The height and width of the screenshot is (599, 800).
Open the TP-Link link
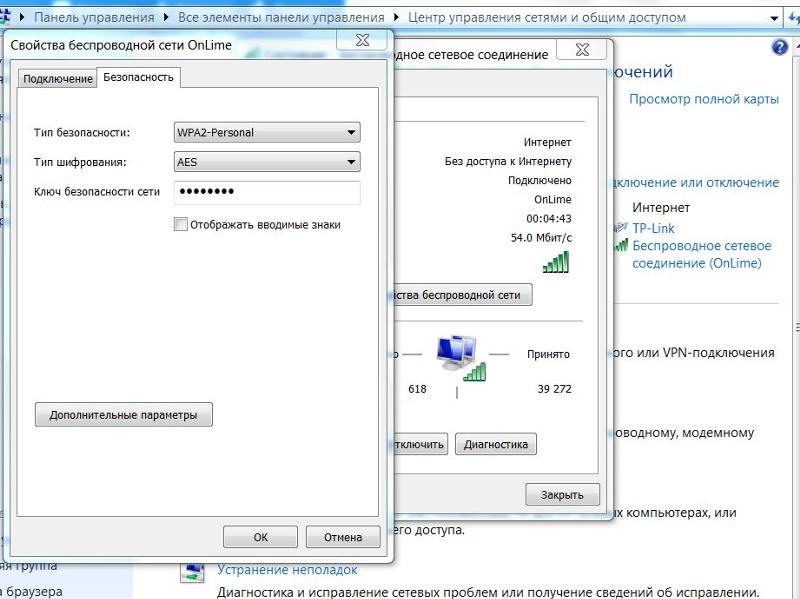tap(653, 228)
